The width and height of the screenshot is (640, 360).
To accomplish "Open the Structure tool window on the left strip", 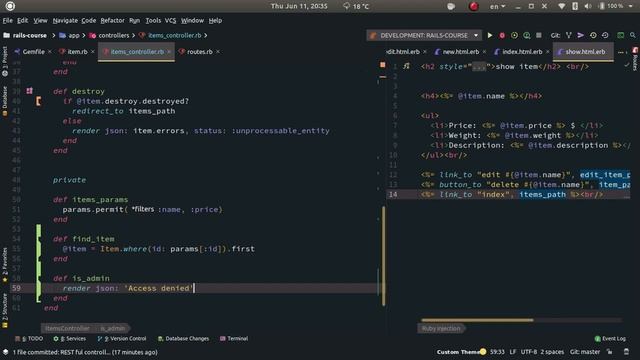I will coord(4,311).
